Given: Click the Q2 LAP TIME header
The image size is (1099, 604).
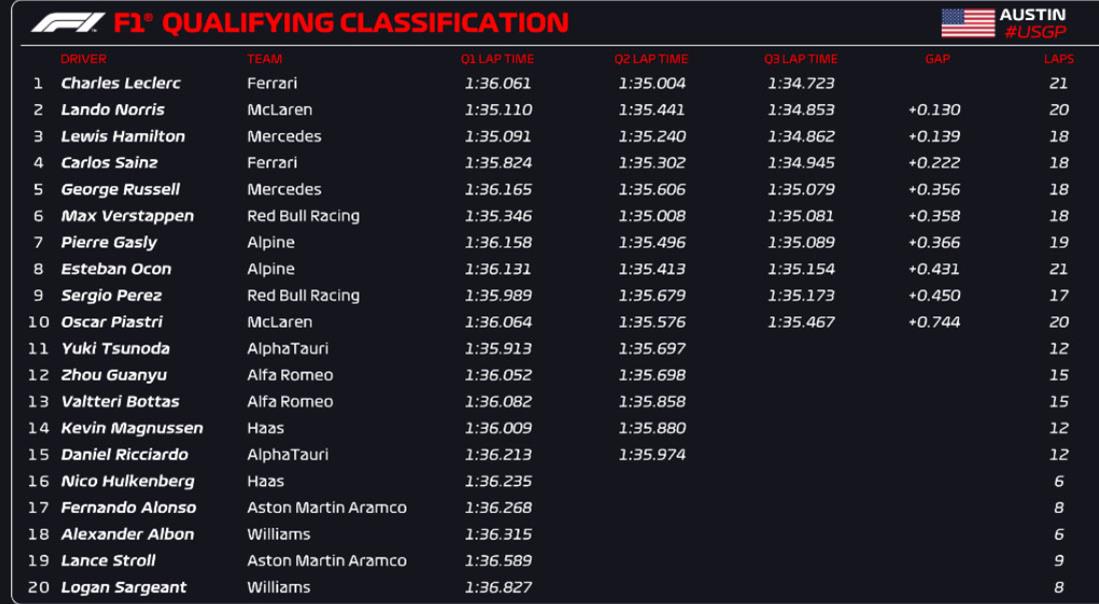Looking at the screenshot, I should (x=651, y=59).
